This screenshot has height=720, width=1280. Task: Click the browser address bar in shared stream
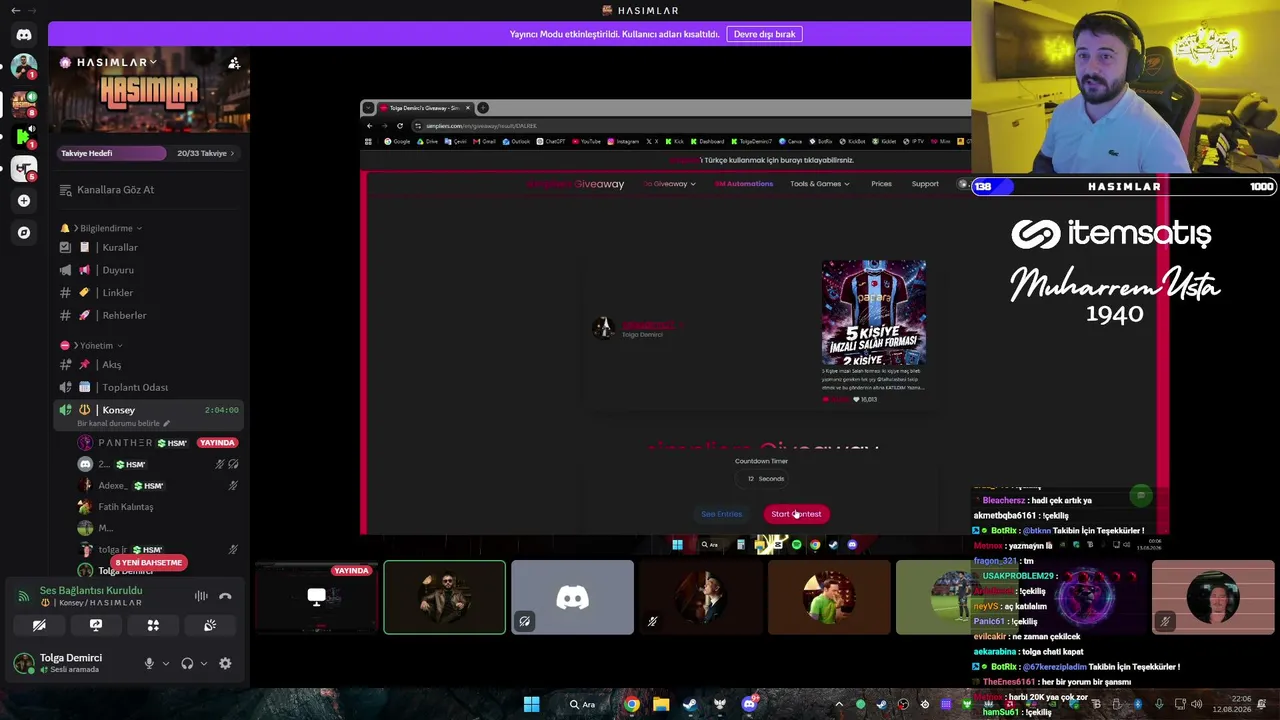point(690,126)
